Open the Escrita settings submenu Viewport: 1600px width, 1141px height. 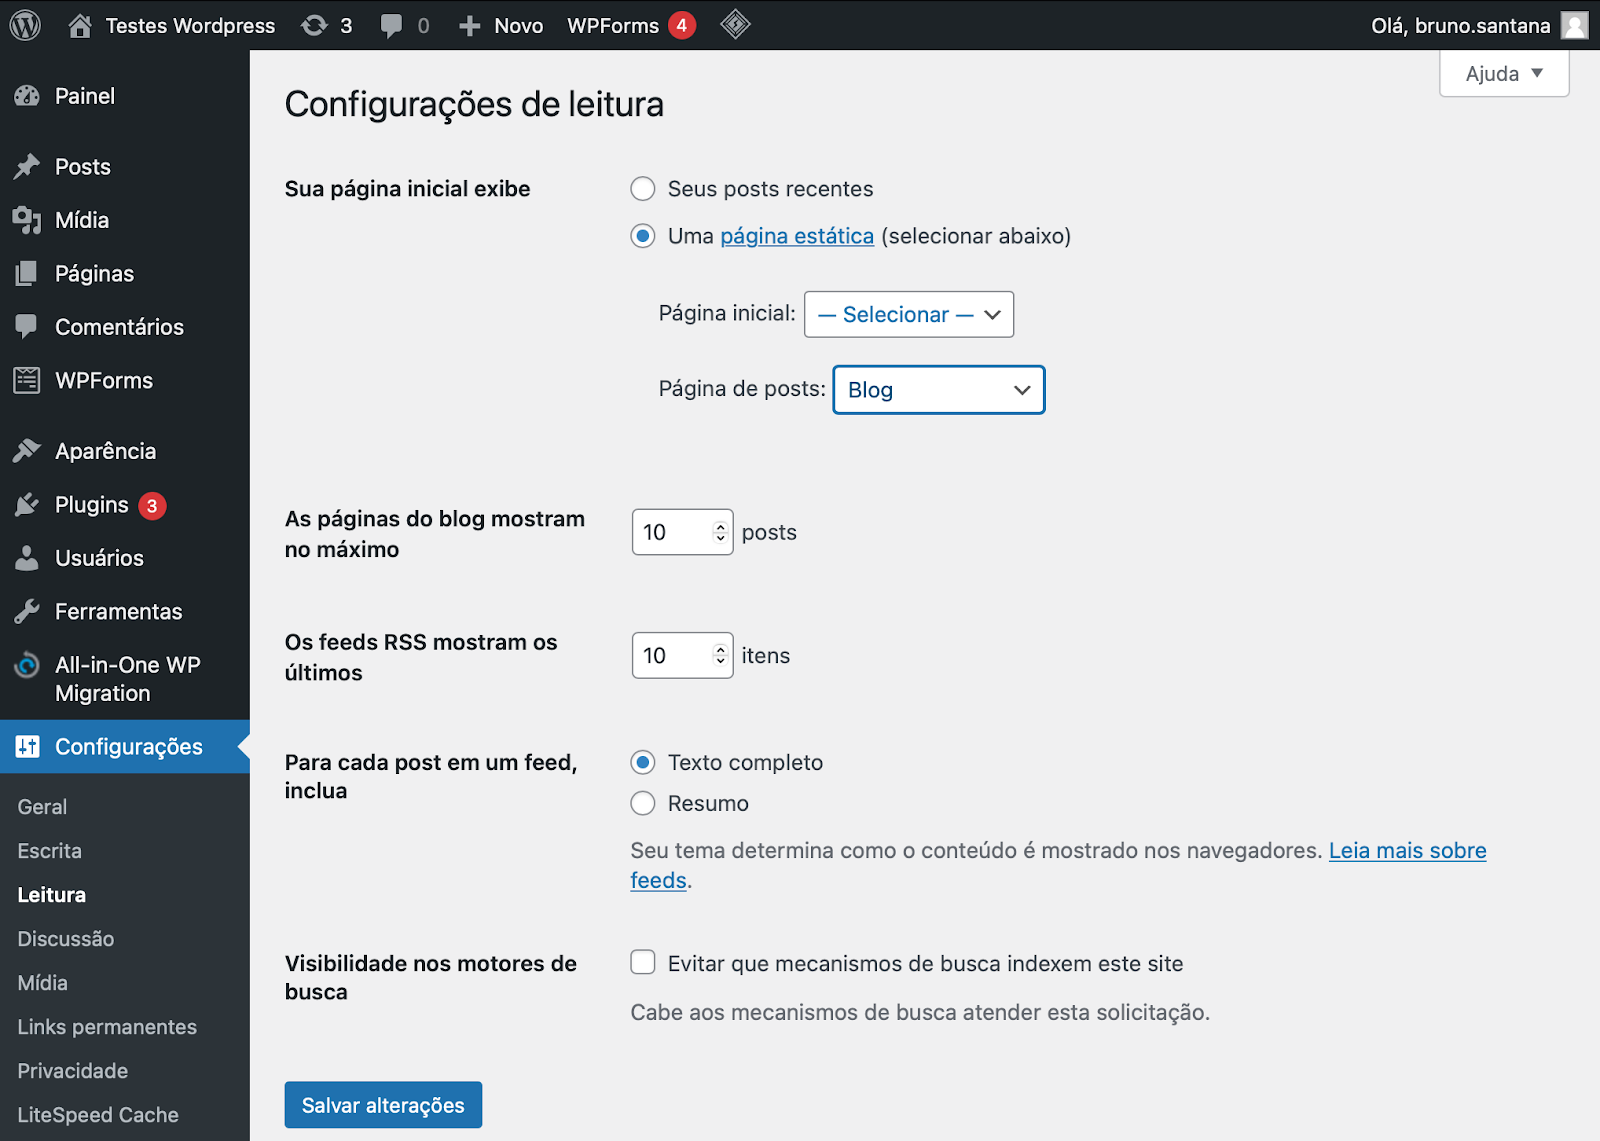[50, 851]
